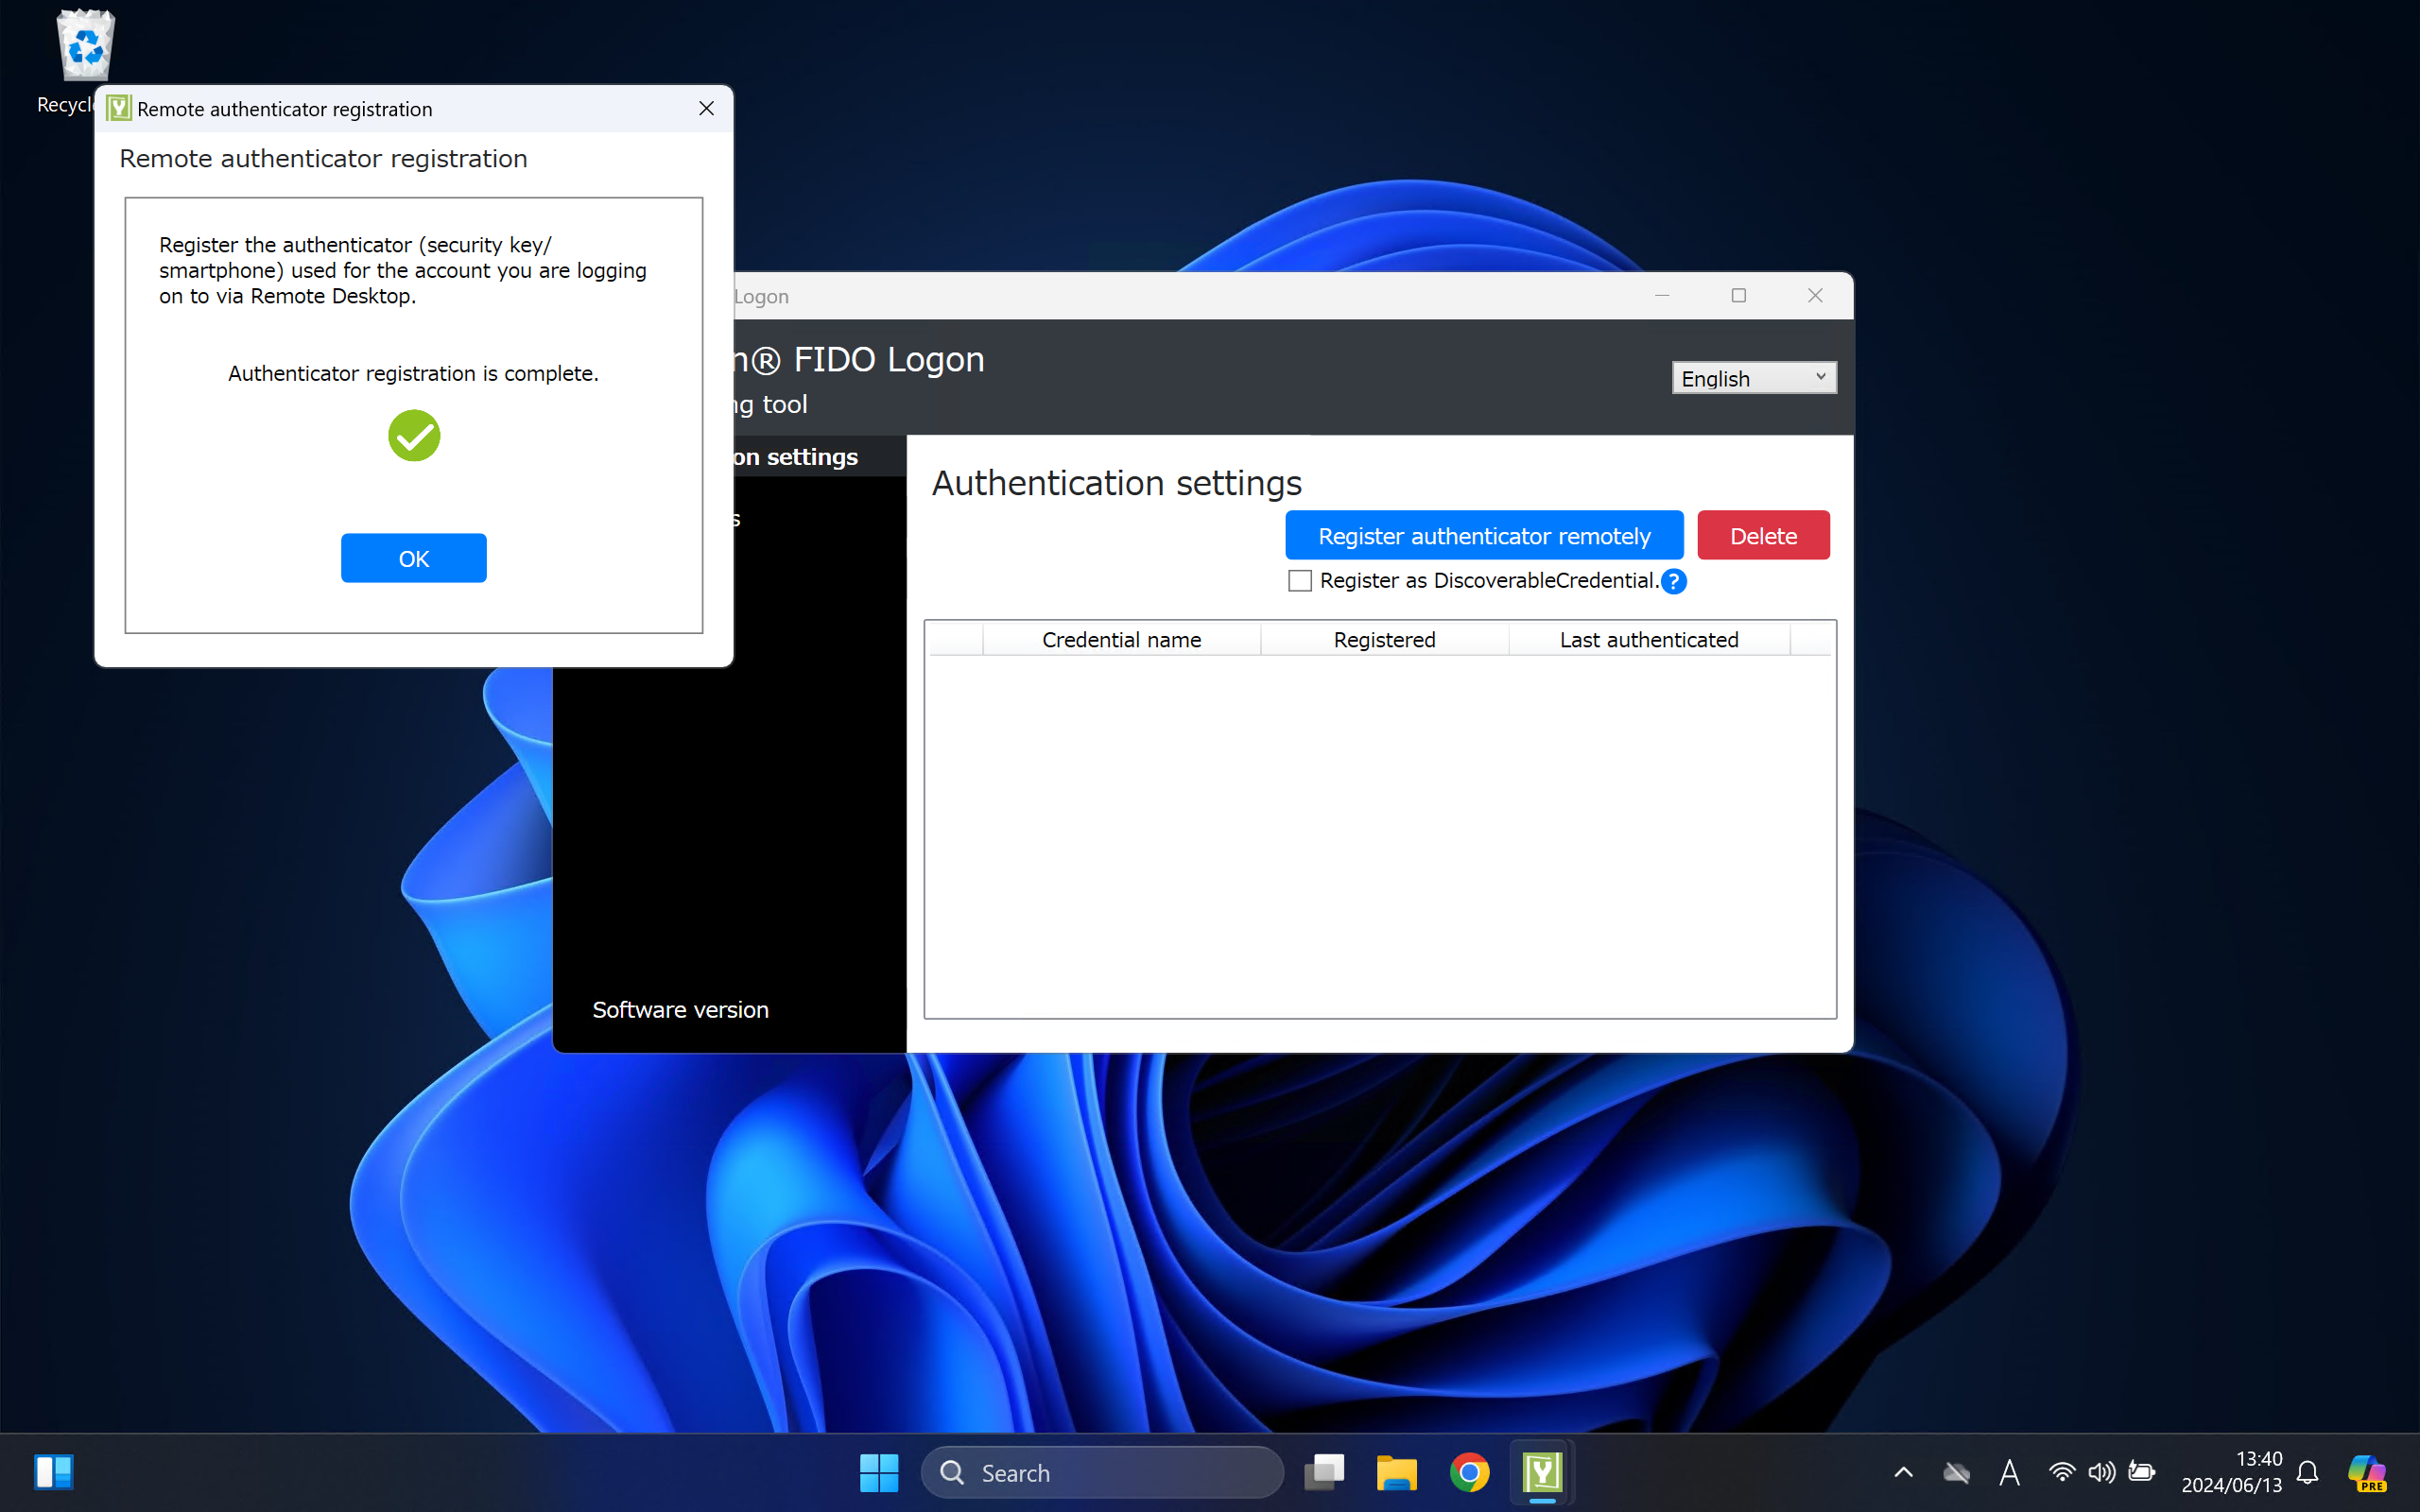Open Task View from the taskbar
This screenshot has width=2420, height=1512.
(x=1324, y=1472)
